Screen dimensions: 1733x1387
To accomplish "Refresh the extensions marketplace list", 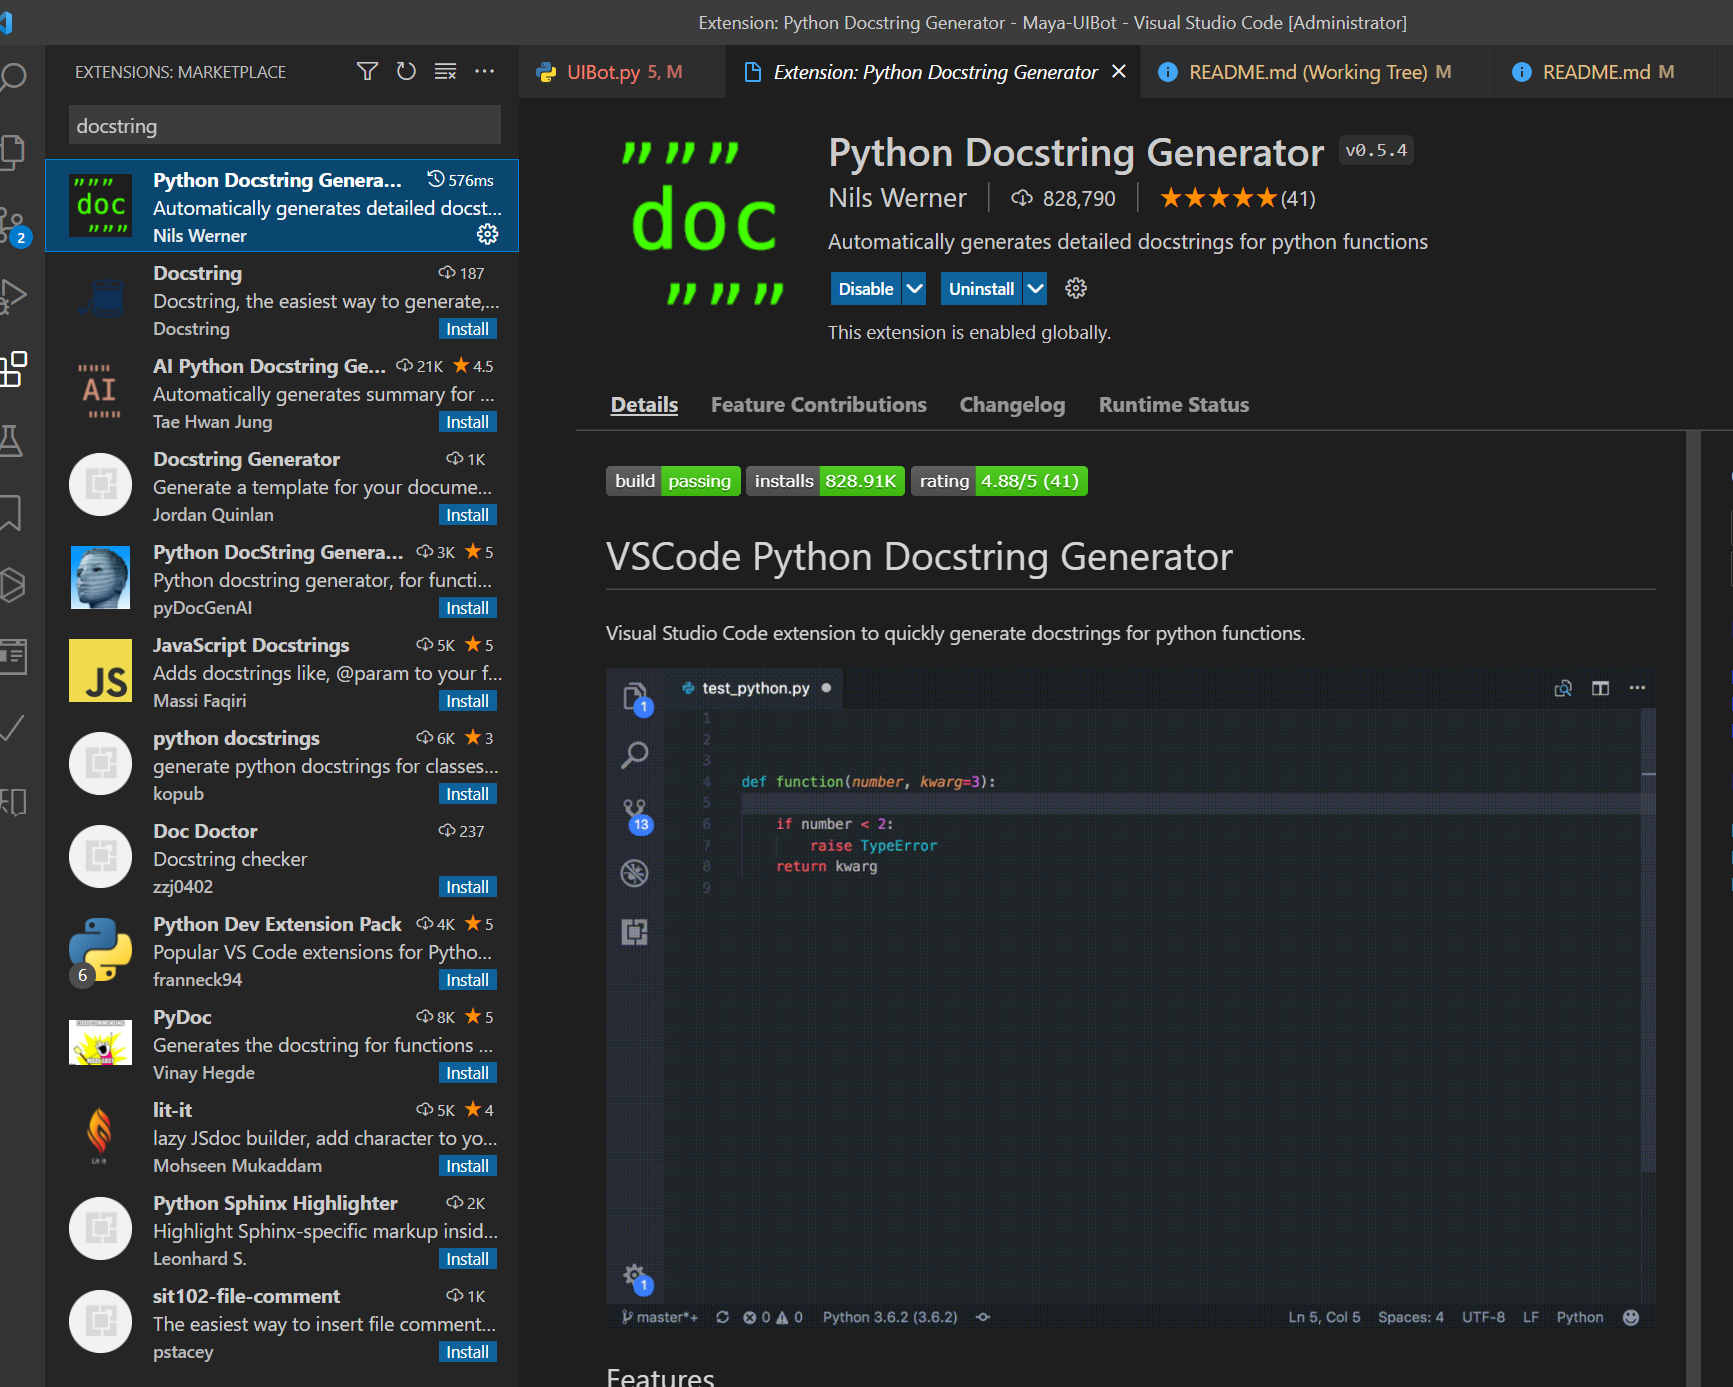I will [406, 71].
